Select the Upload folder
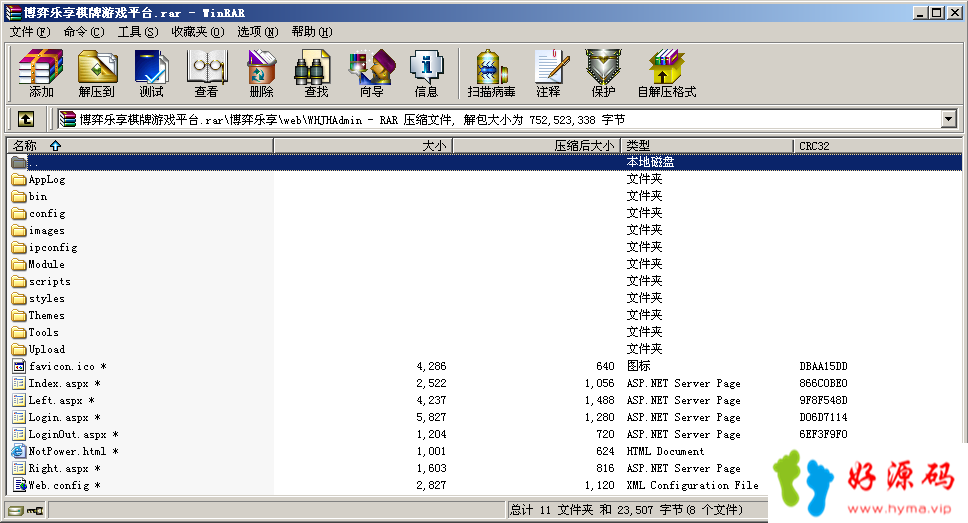The width and height of the screenshot is (968, 523). point(38,349)
